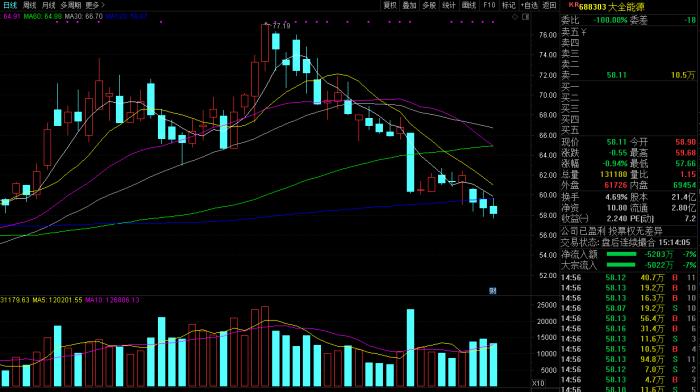
Task: Click the 叠加 overlay button
Action: (409, 5)
